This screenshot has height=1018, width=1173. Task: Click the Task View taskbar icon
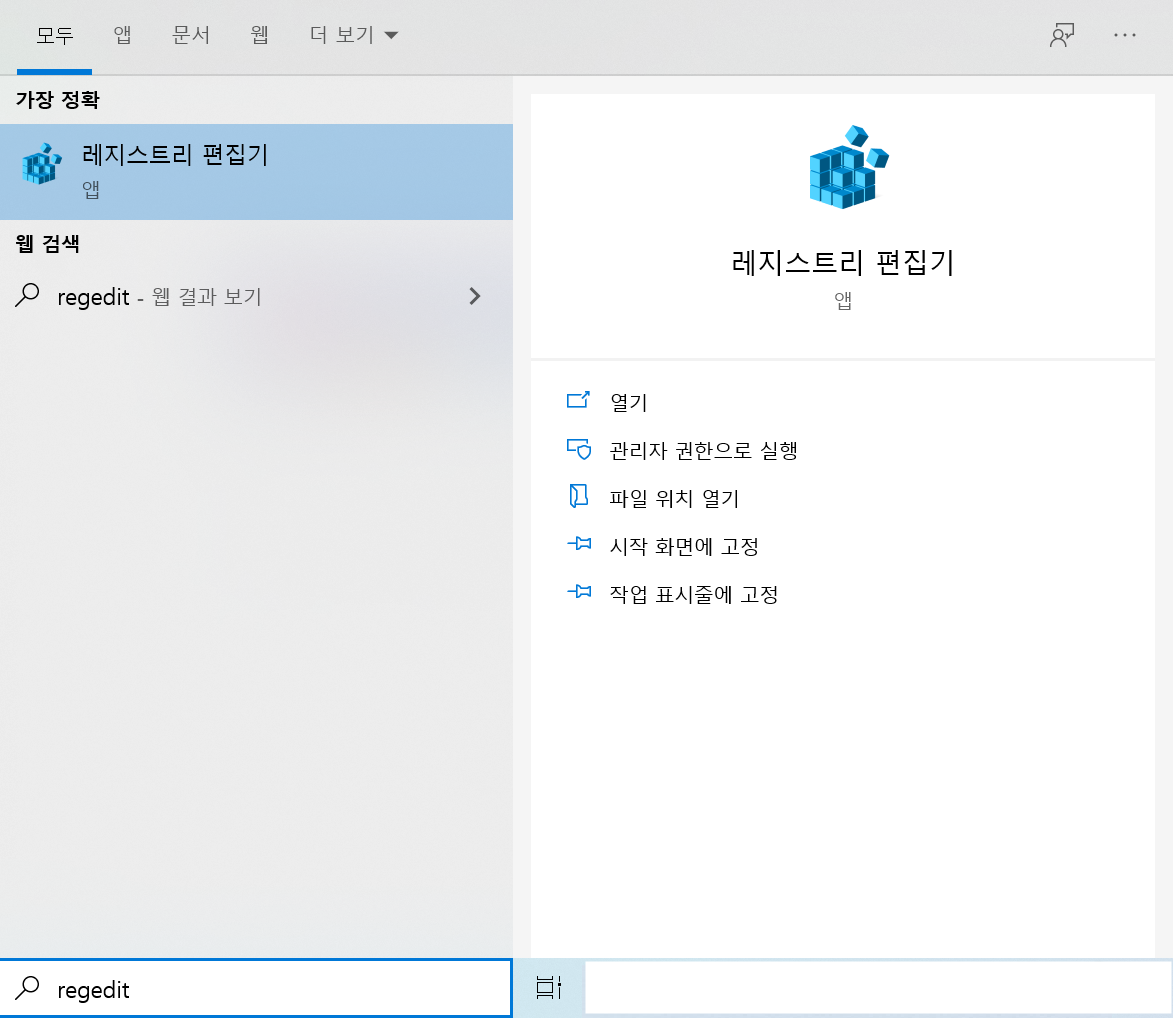tap(548, 988)
